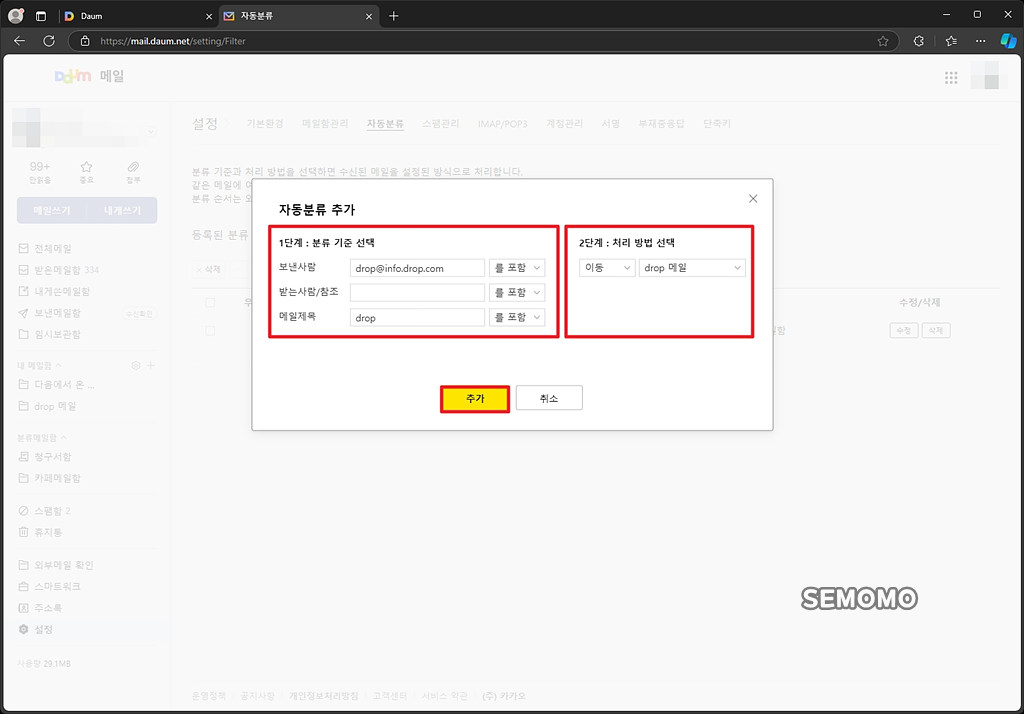Open the 자동분류 settings tab

385,123
